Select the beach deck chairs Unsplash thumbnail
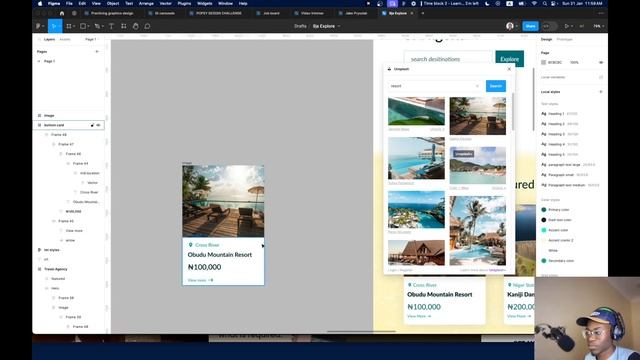The width and height of the screenshot is (640, 360). [478, 116]
